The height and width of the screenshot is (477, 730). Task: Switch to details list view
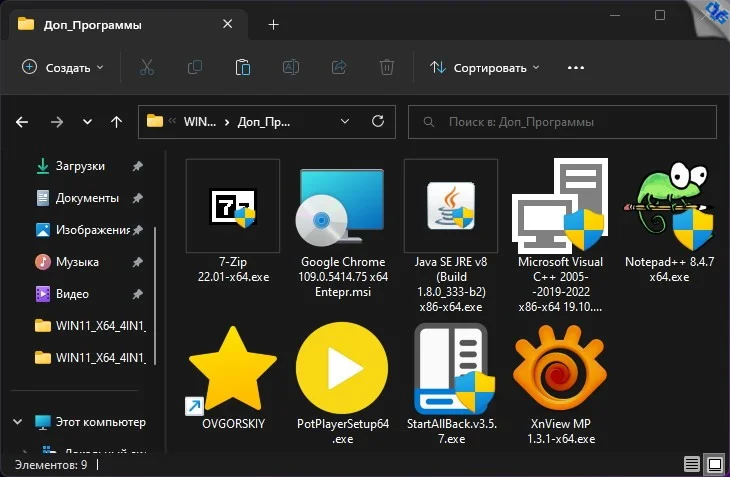tap(692, 464)
